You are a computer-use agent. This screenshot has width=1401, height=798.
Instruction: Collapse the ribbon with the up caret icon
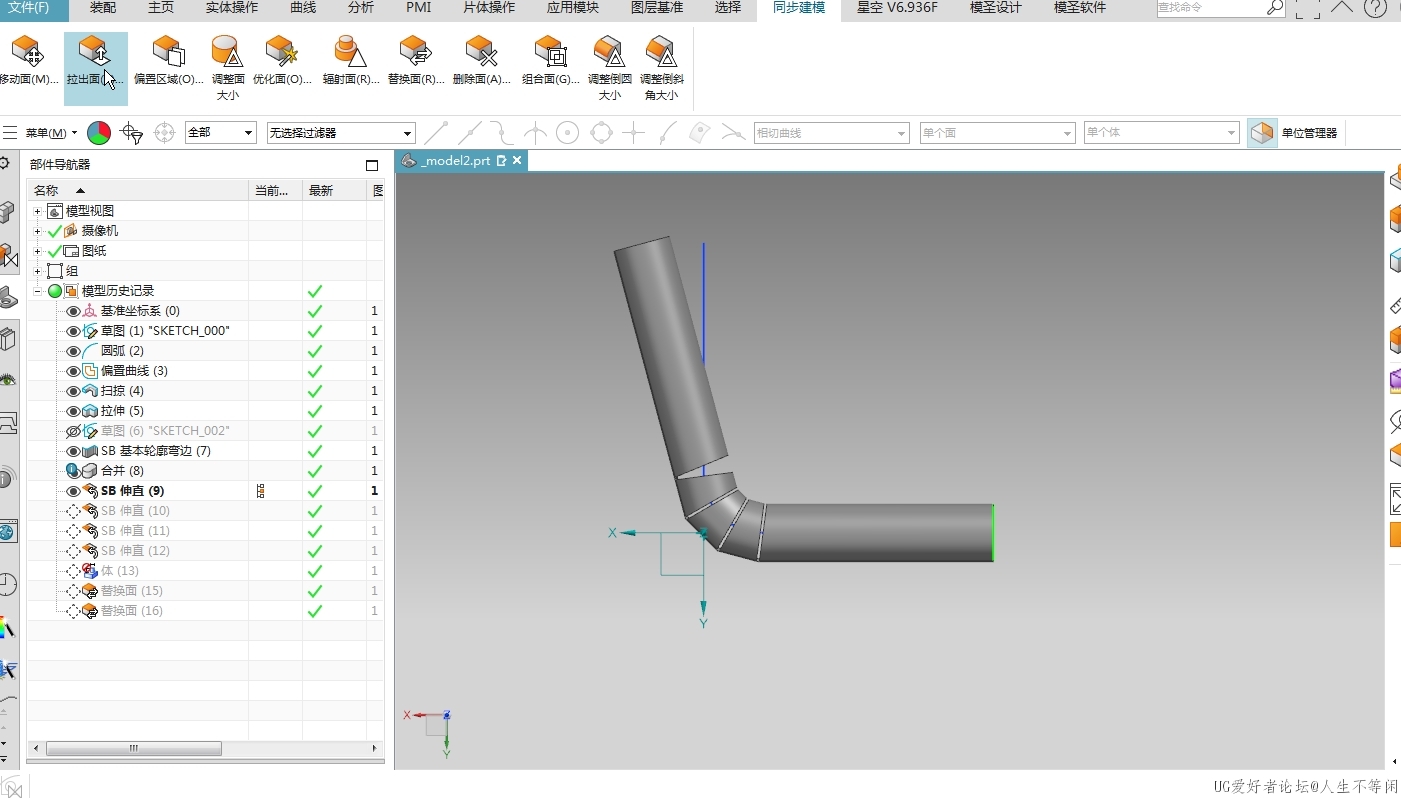pos(1342,7)
